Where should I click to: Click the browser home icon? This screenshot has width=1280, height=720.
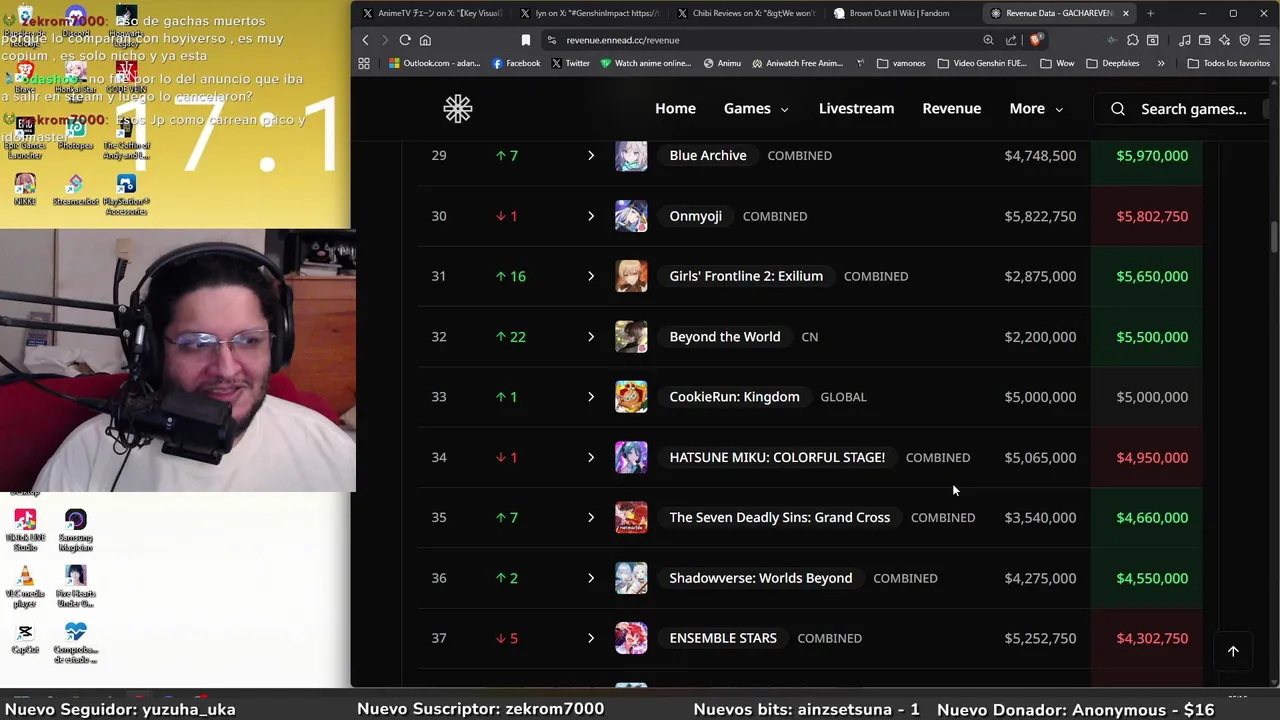pos(425,40)
